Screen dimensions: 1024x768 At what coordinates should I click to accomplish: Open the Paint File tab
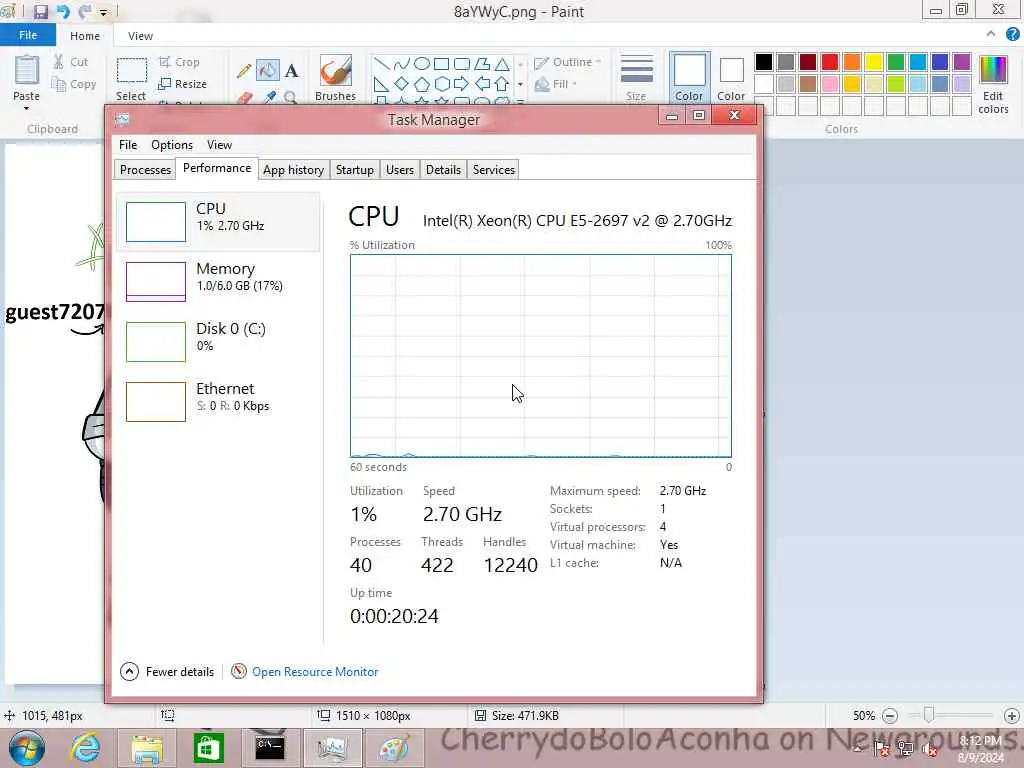(27, 35)
